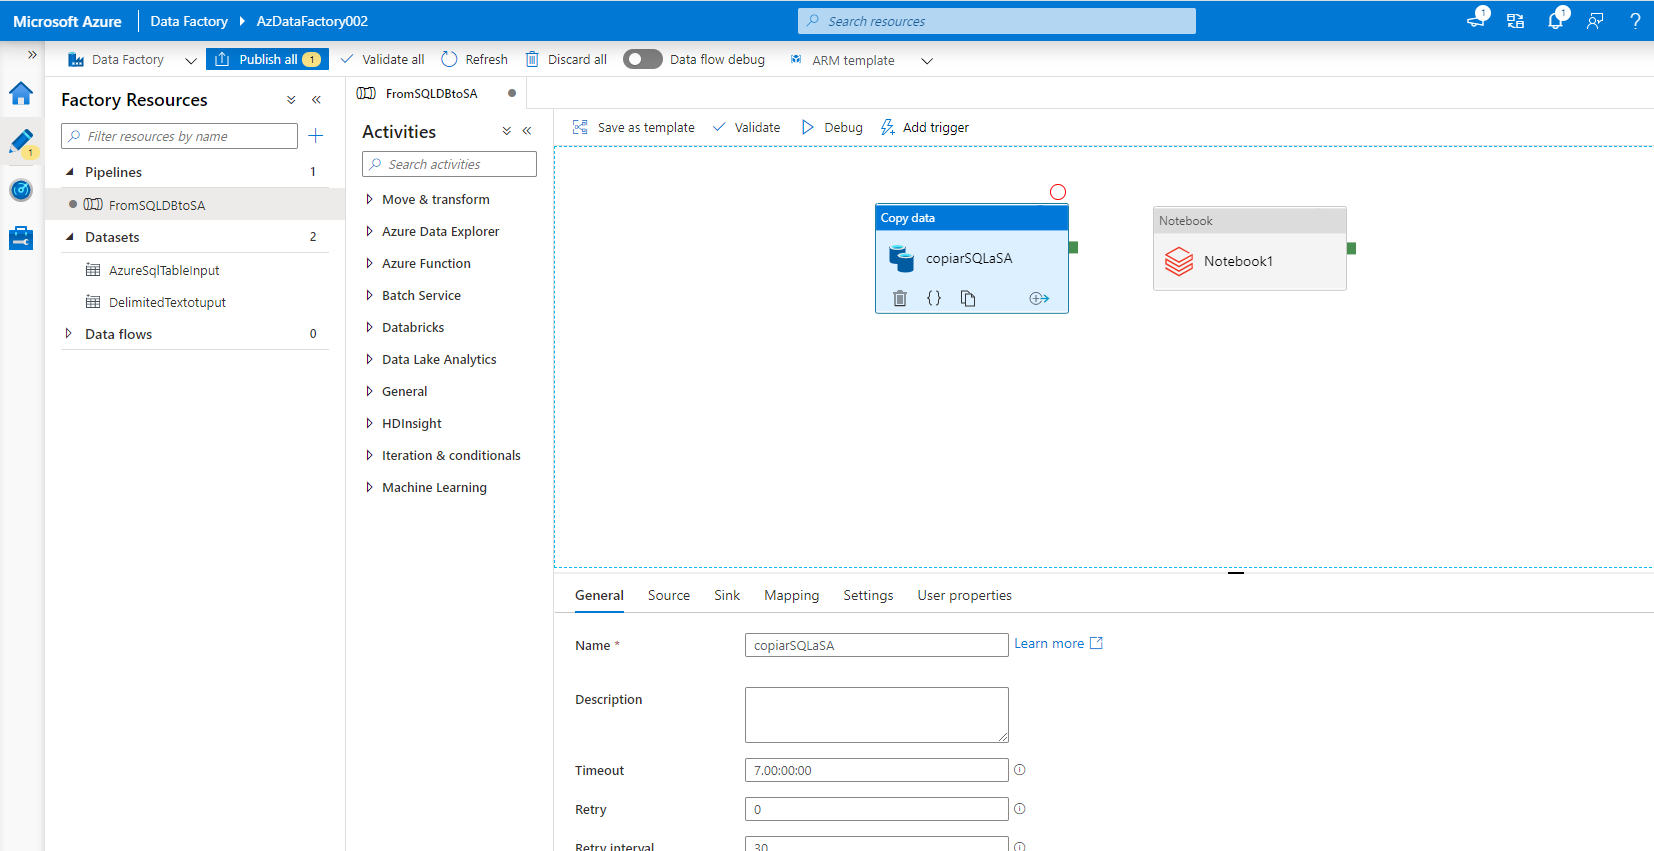Viewport: 1654px width, 851px height.
Task: Open AzureSqlTableInput dataset
Action: (x=164, y=270)
